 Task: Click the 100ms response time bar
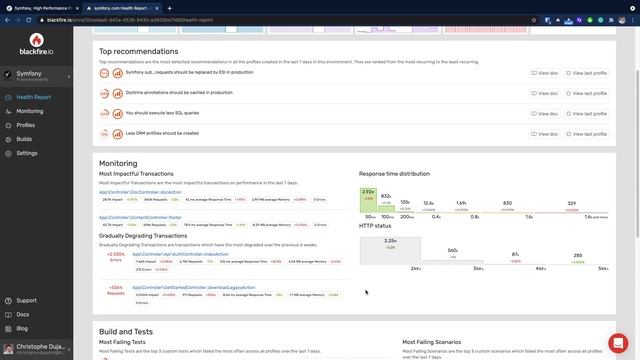pyautogui.click(x=386, y=209)
